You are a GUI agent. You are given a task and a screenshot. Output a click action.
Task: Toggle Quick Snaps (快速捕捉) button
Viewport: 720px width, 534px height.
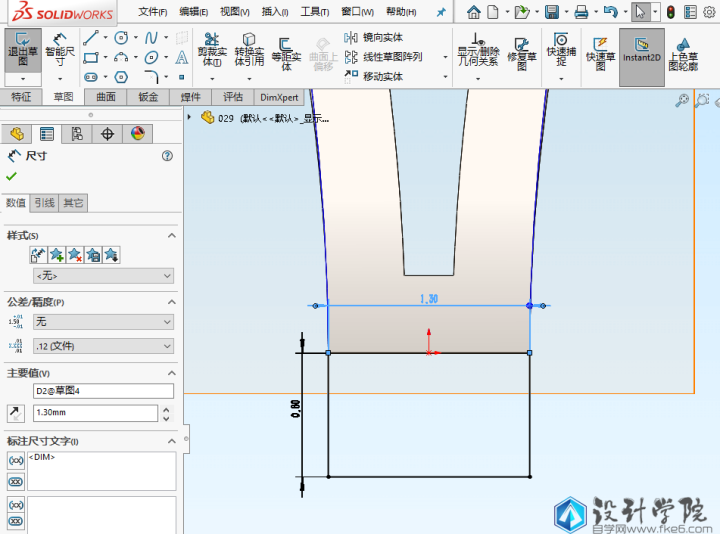click(x=560, y=52)
